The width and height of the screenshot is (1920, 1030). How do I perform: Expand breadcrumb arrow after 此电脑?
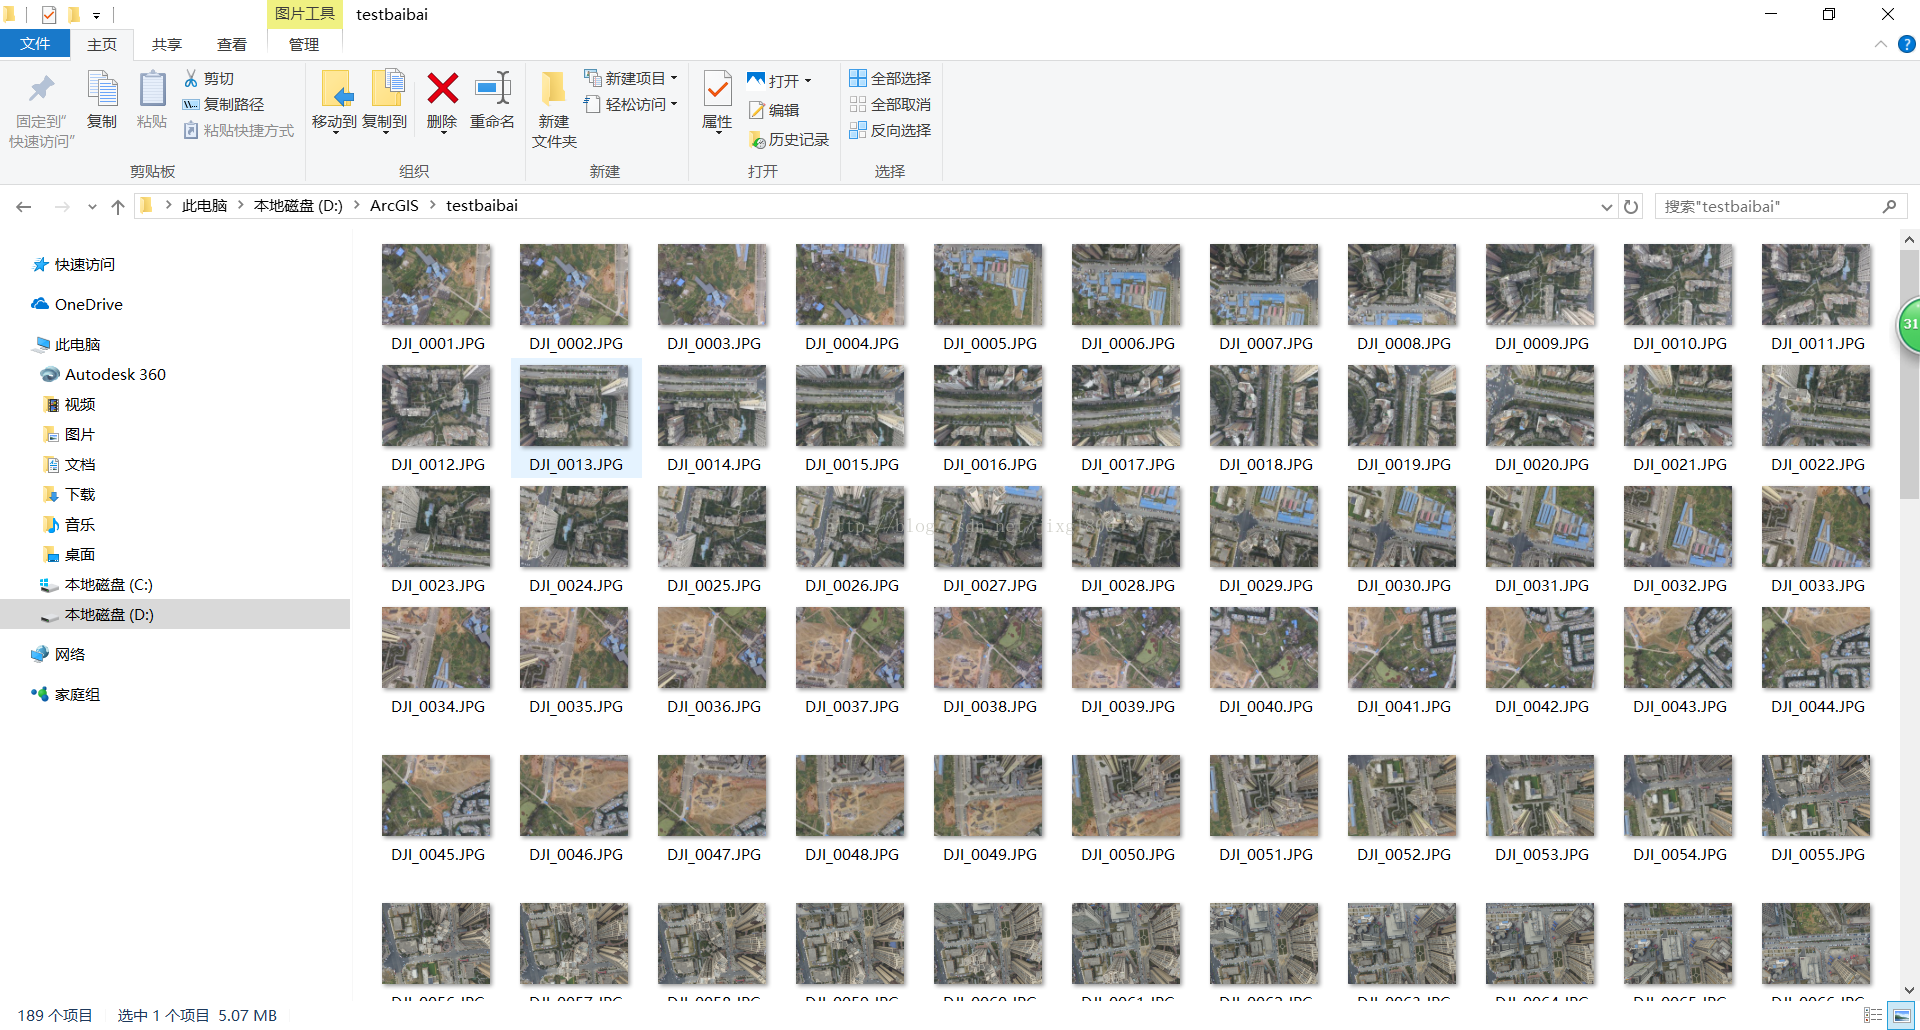[x=241, y=206]
